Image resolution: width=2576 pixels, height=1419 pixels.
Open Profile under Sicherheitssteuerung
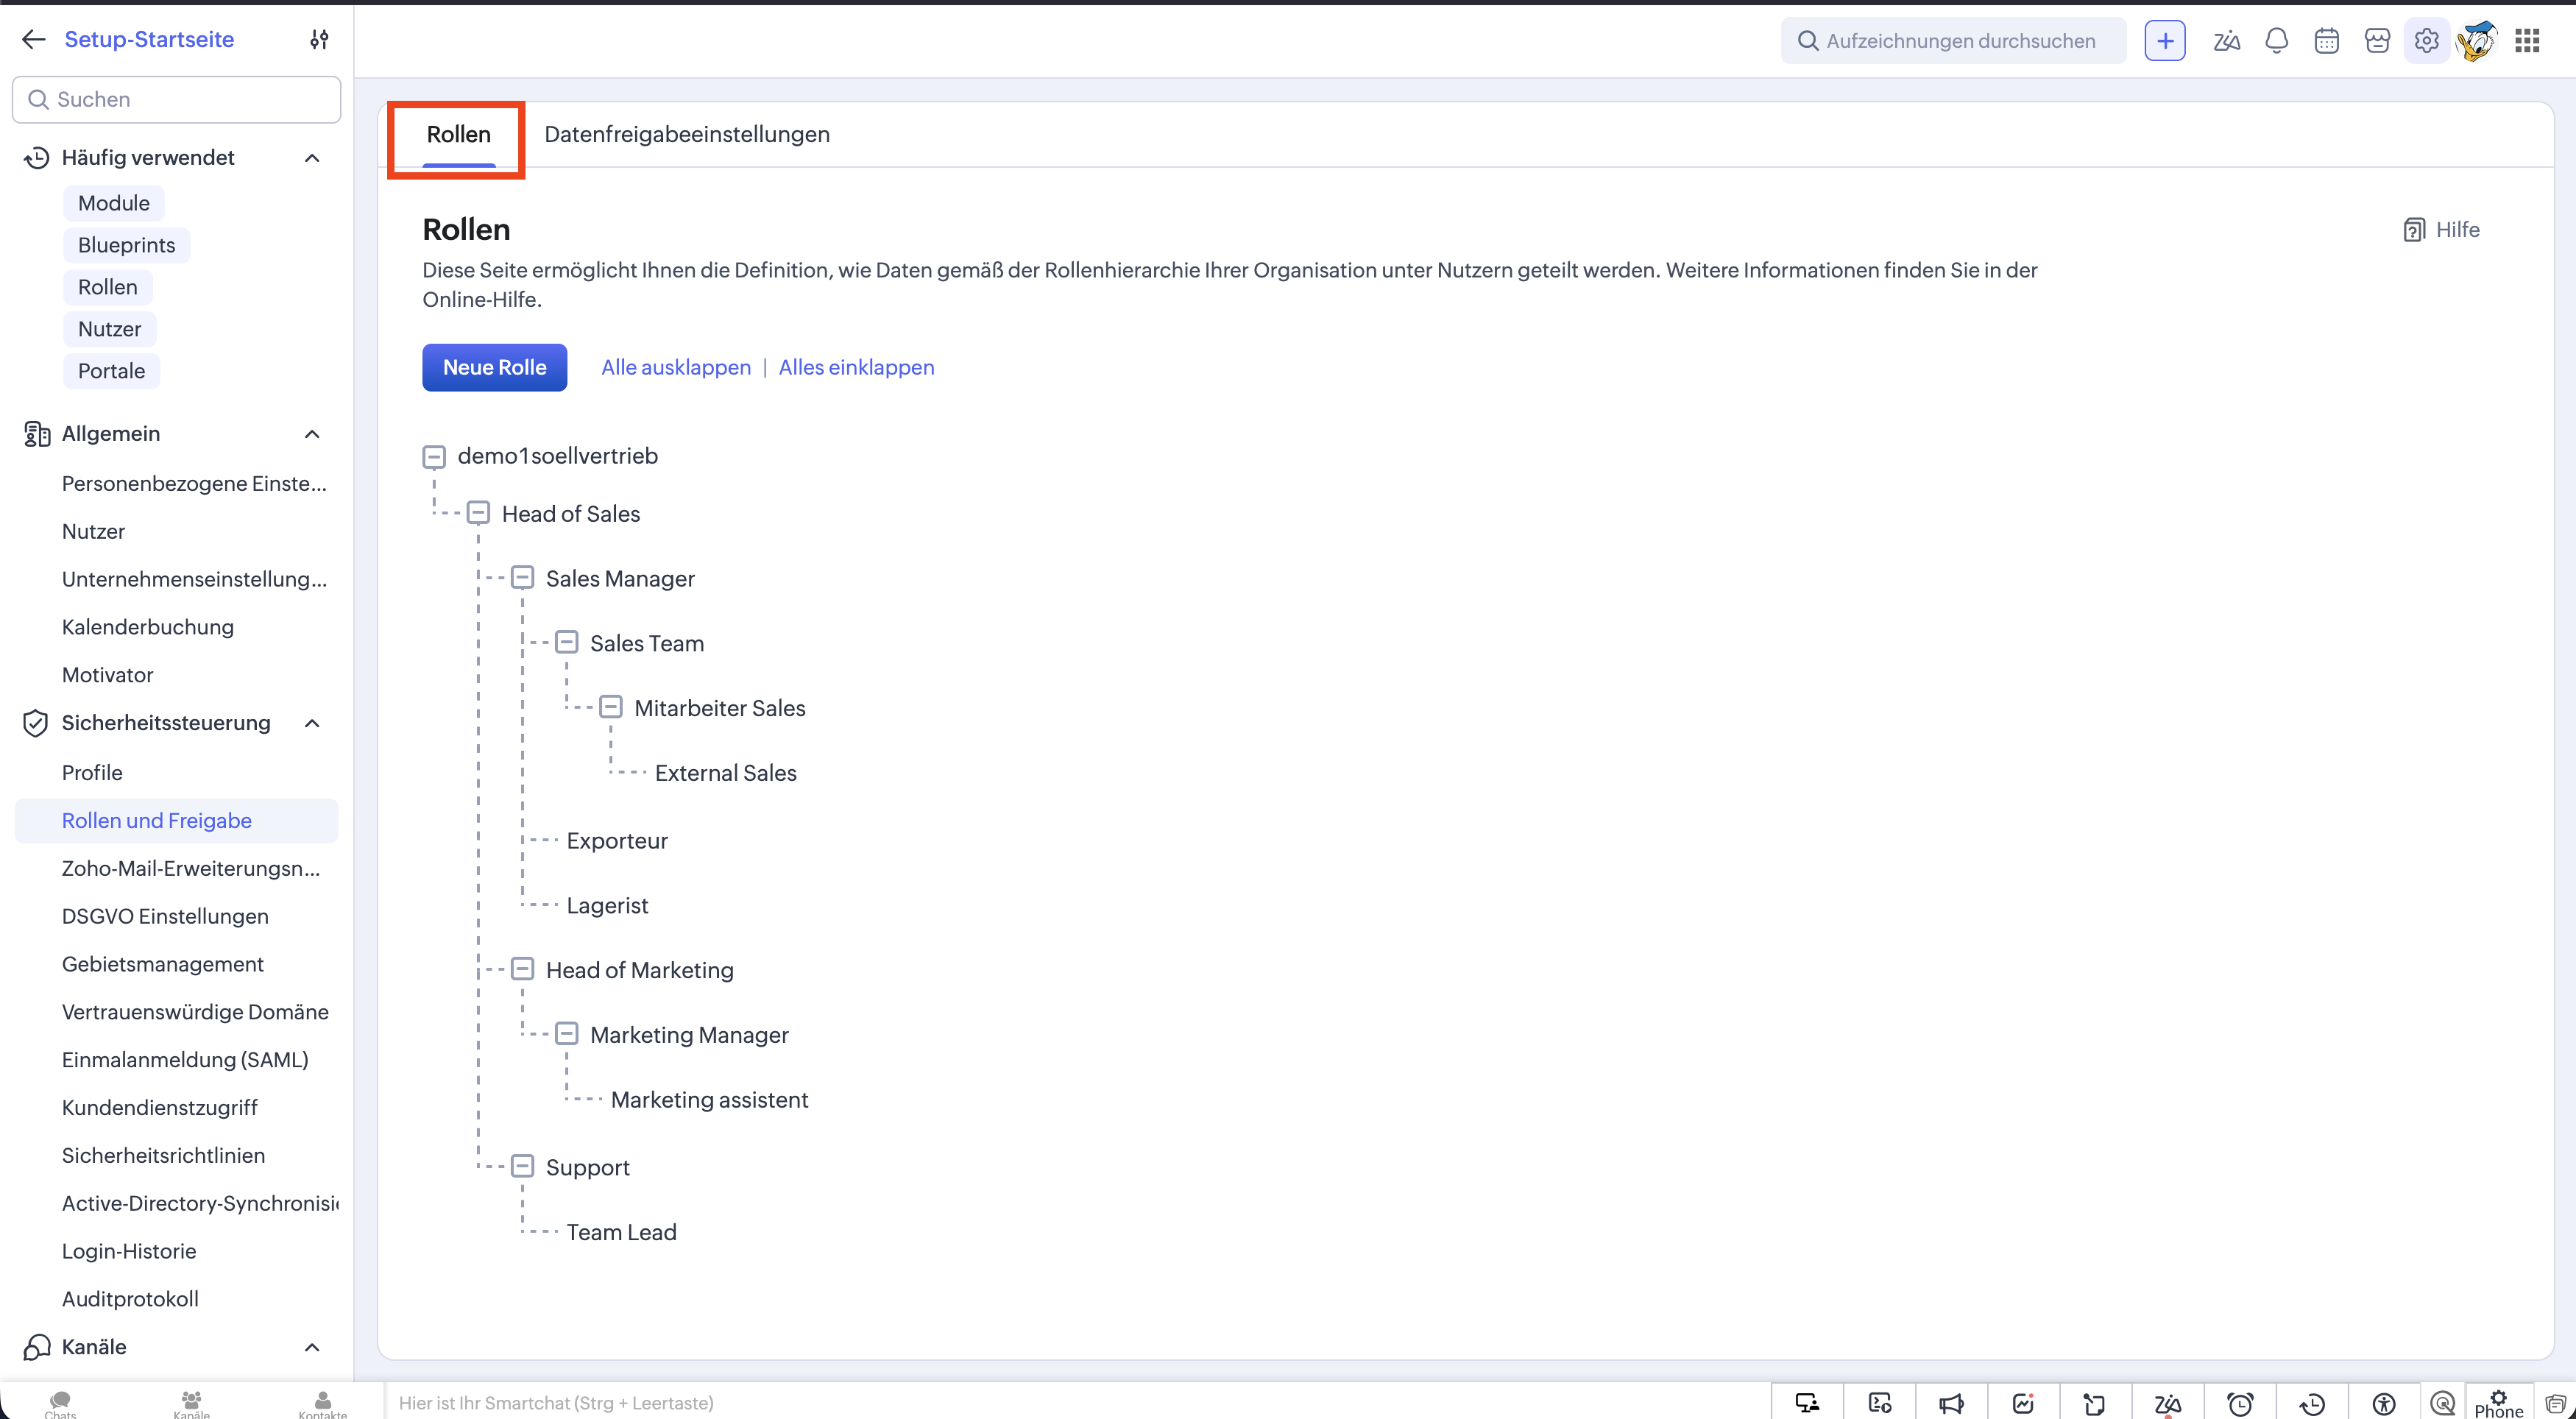(92, 773)
